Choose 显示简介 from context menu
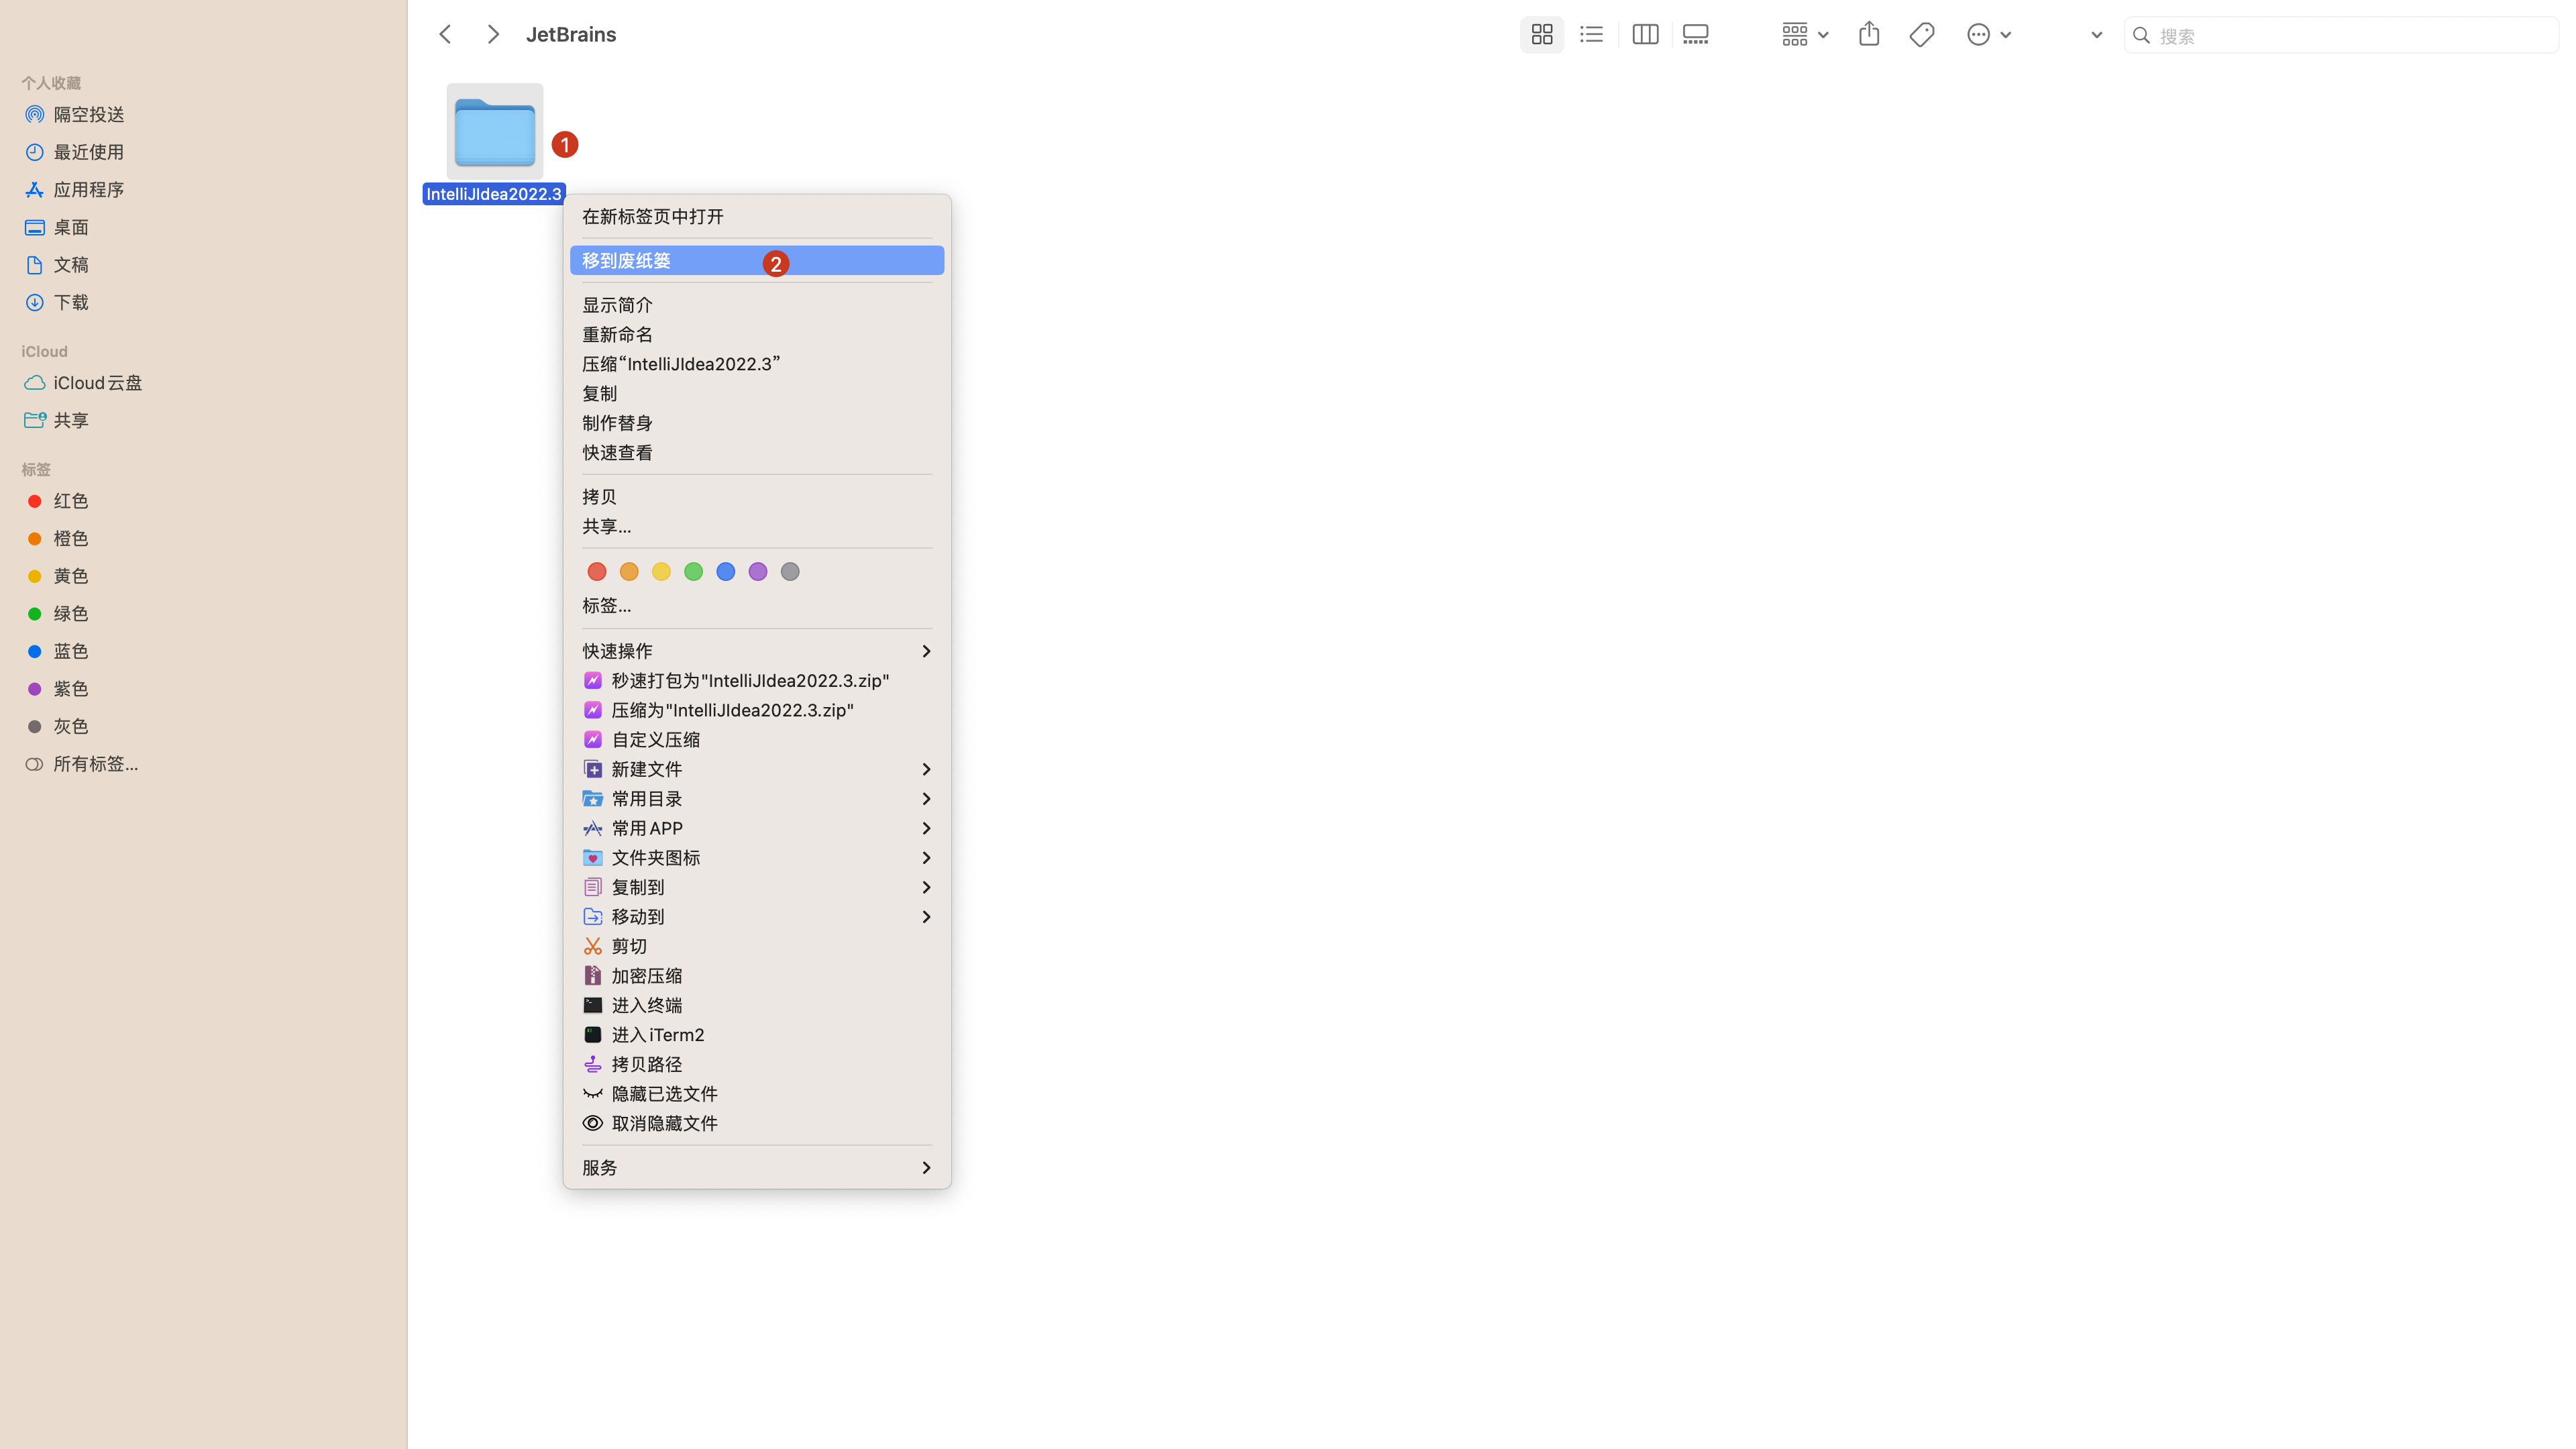The image size is (2576, 1449). click(757, 305)
